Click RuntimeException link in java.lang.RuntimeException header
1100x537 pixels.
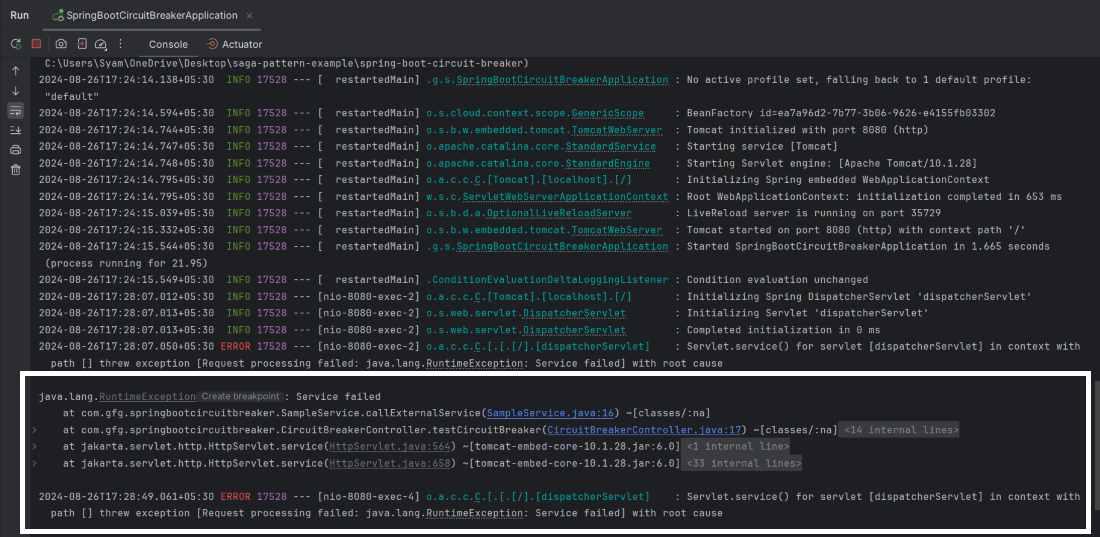pos(147,397)
